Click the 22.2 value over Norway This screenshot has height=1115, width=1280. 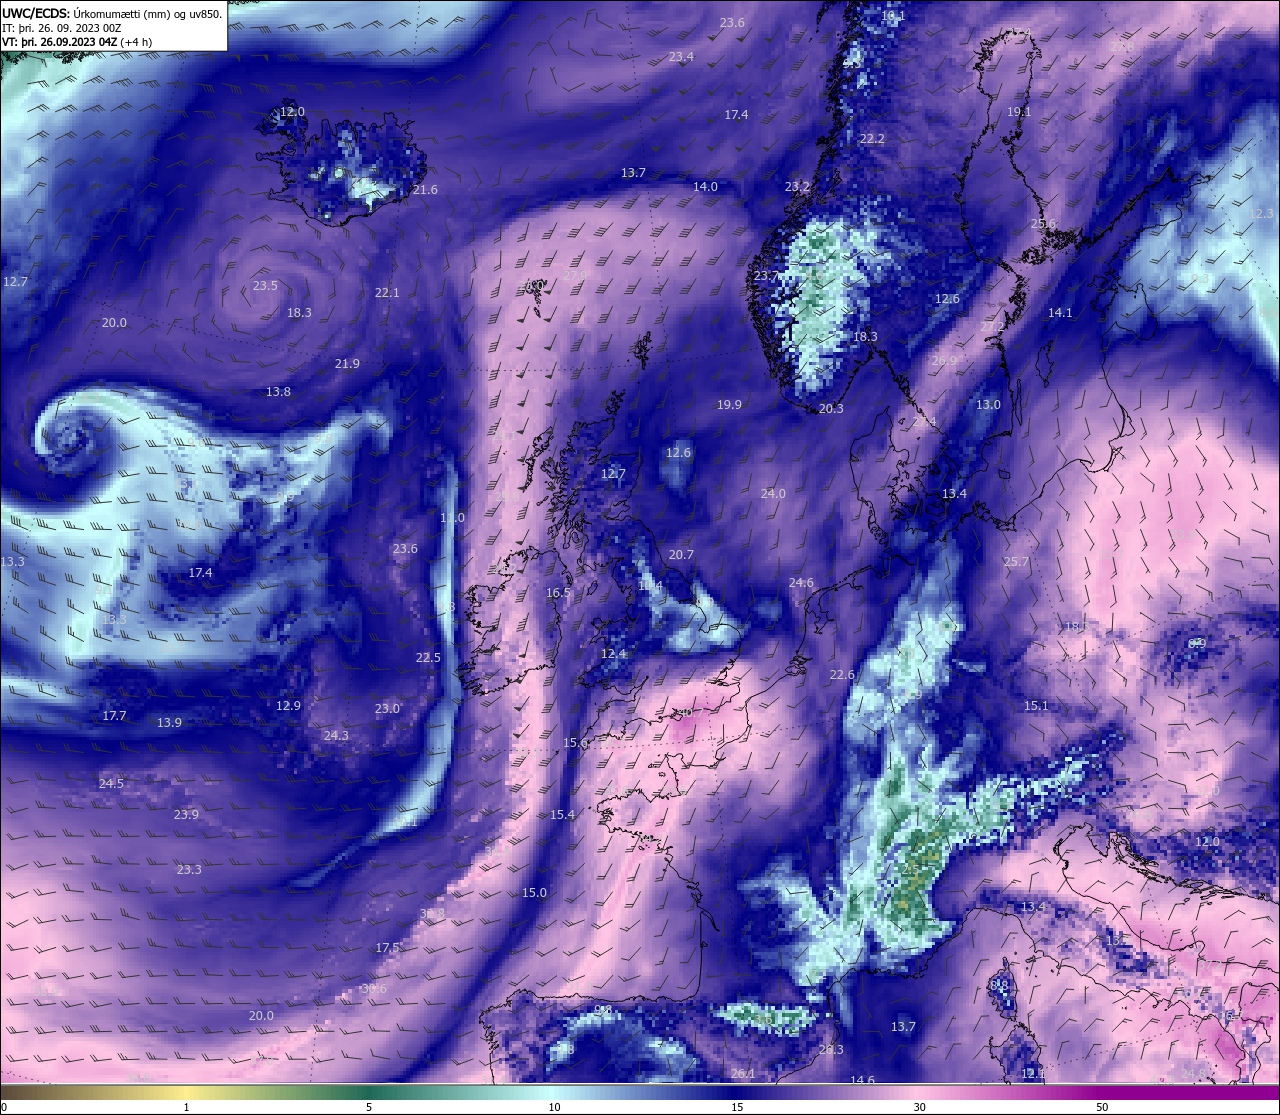[x=872, y=139]
